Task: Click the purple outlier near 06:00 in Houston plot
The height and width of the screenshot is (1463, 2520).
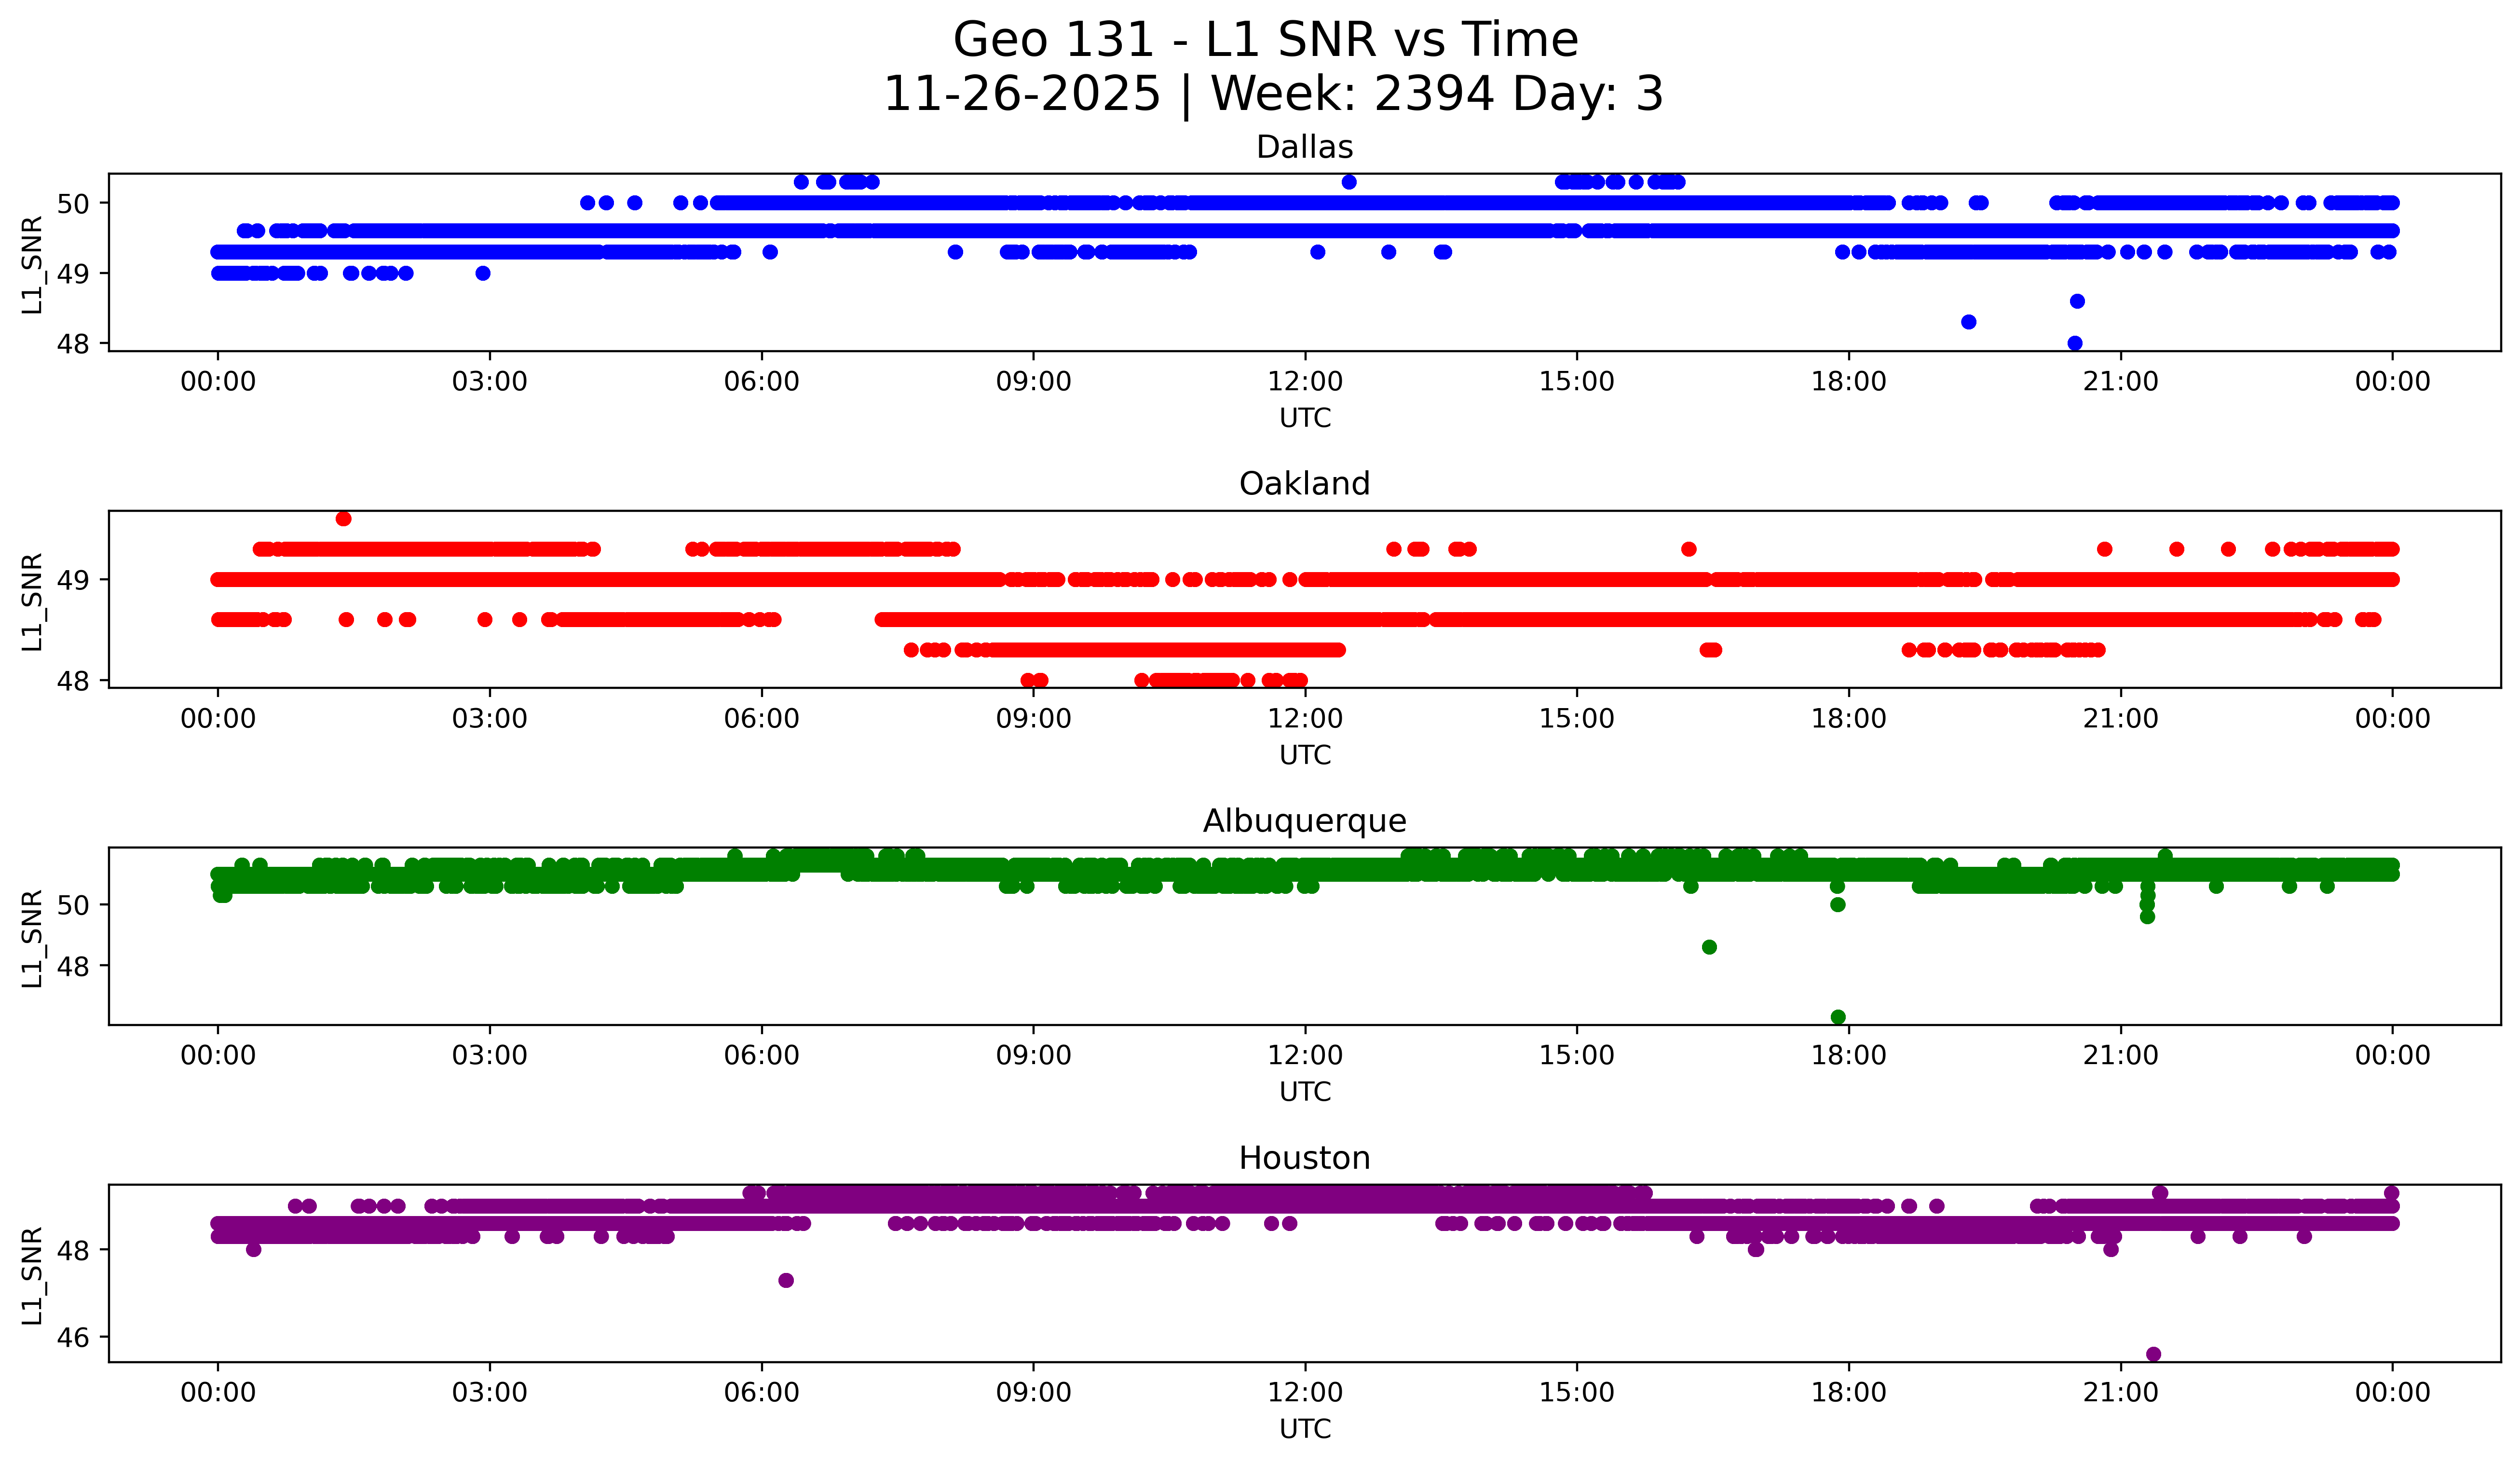Action: tap(786, 1280)
